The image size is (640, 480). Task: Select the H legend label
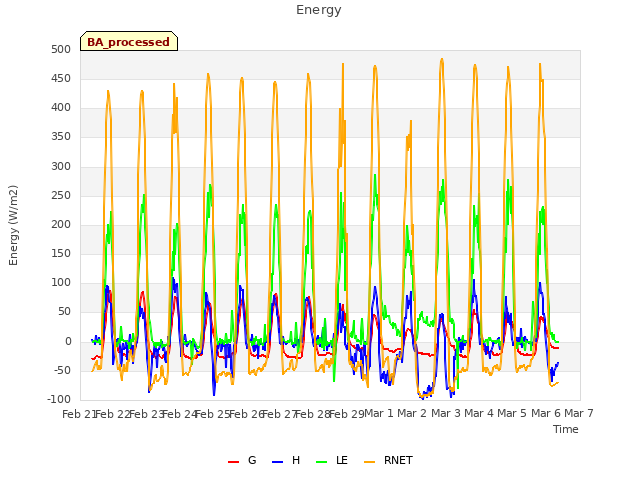click(x=296, y=460)
